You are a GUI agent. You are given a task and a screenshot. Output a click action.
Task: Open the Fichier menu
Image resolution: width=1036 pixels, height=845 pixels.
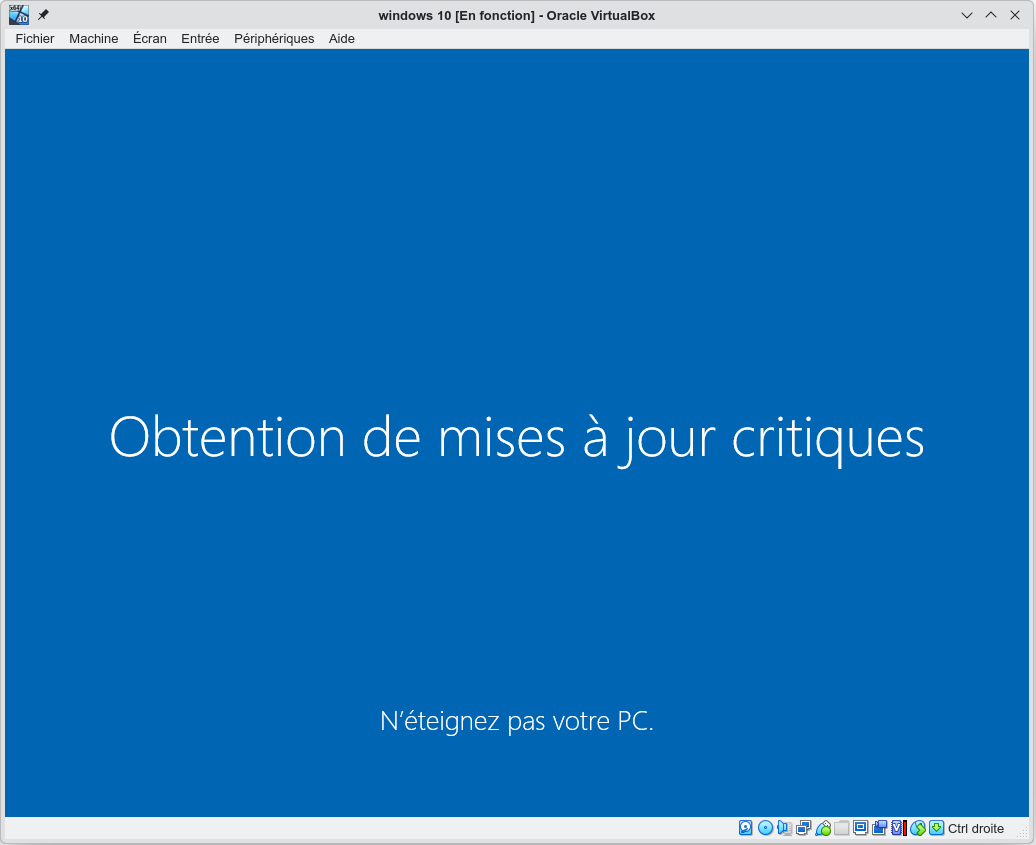coord(35,39)
